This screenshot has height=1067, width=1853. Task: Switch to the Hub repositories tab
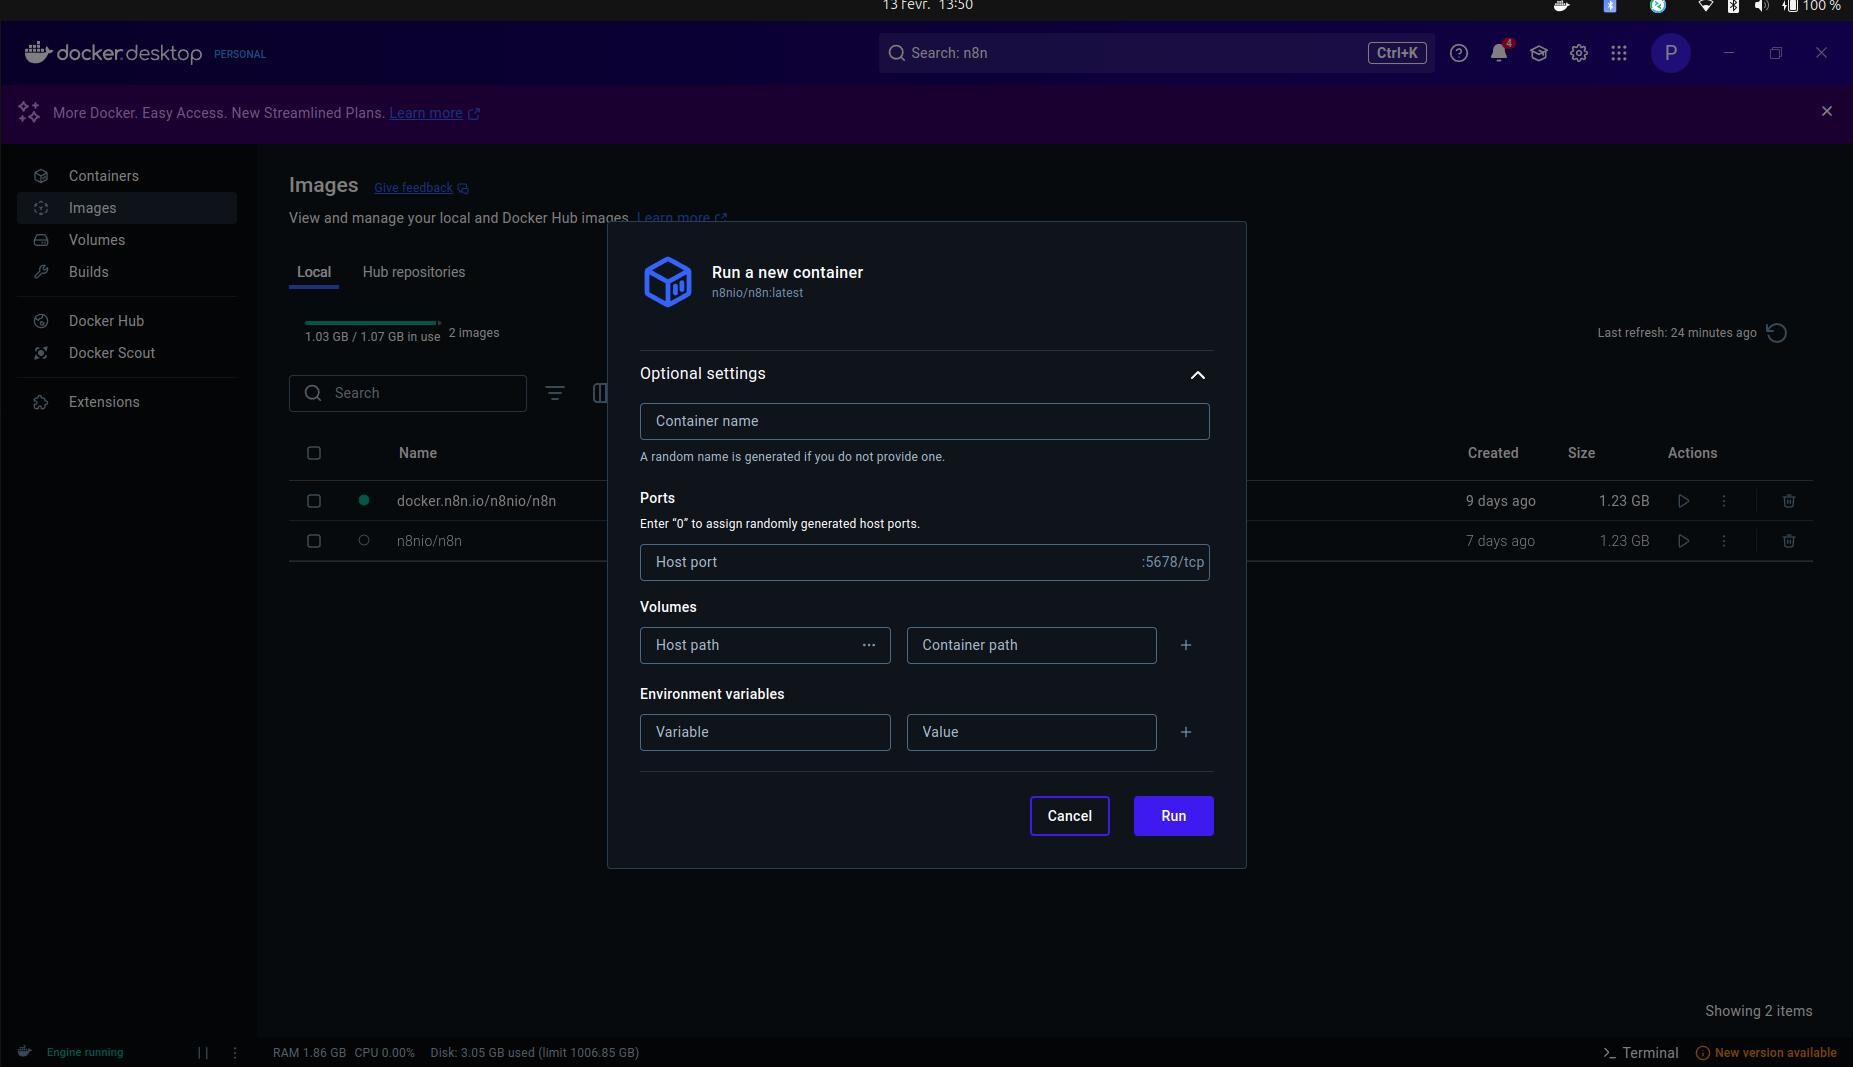coord(414,272)
